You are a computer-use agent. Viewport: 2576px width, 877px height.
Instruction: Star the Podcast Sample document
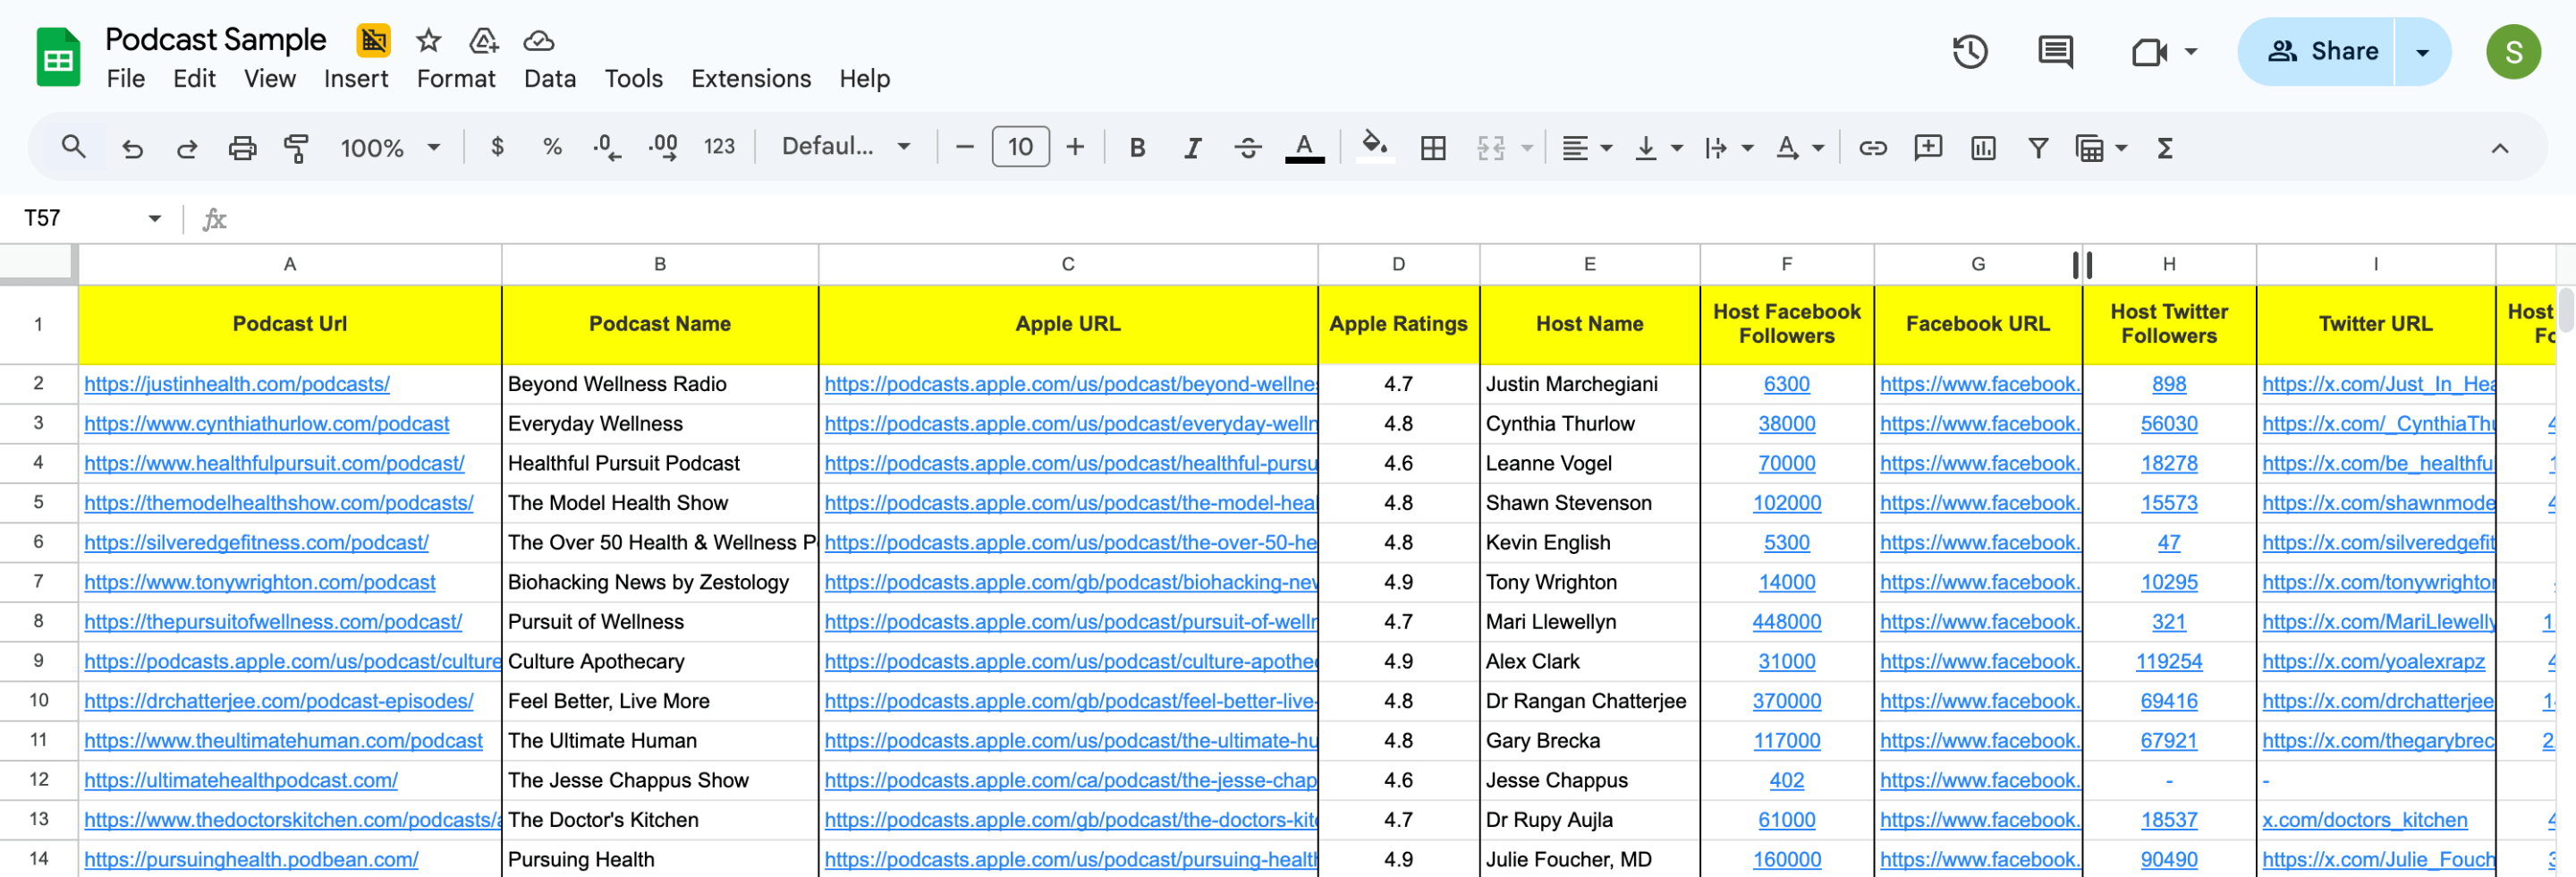tap(429, 40)
